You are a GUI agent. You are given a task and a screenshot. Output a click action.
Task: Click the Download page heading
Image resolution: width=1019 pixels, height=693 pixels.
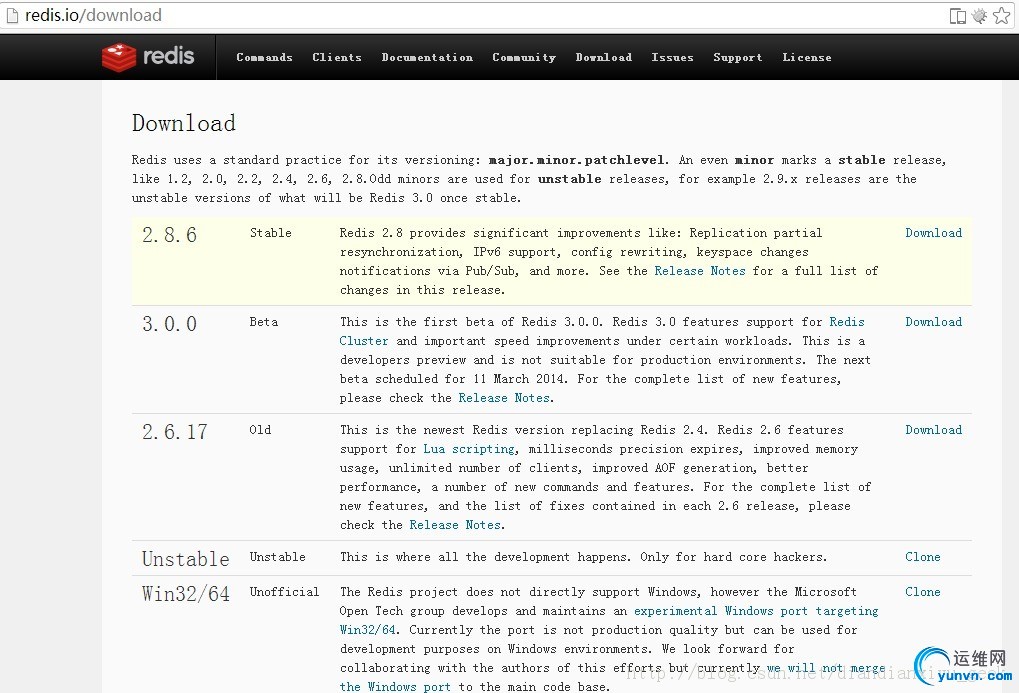tap(184, 123)
